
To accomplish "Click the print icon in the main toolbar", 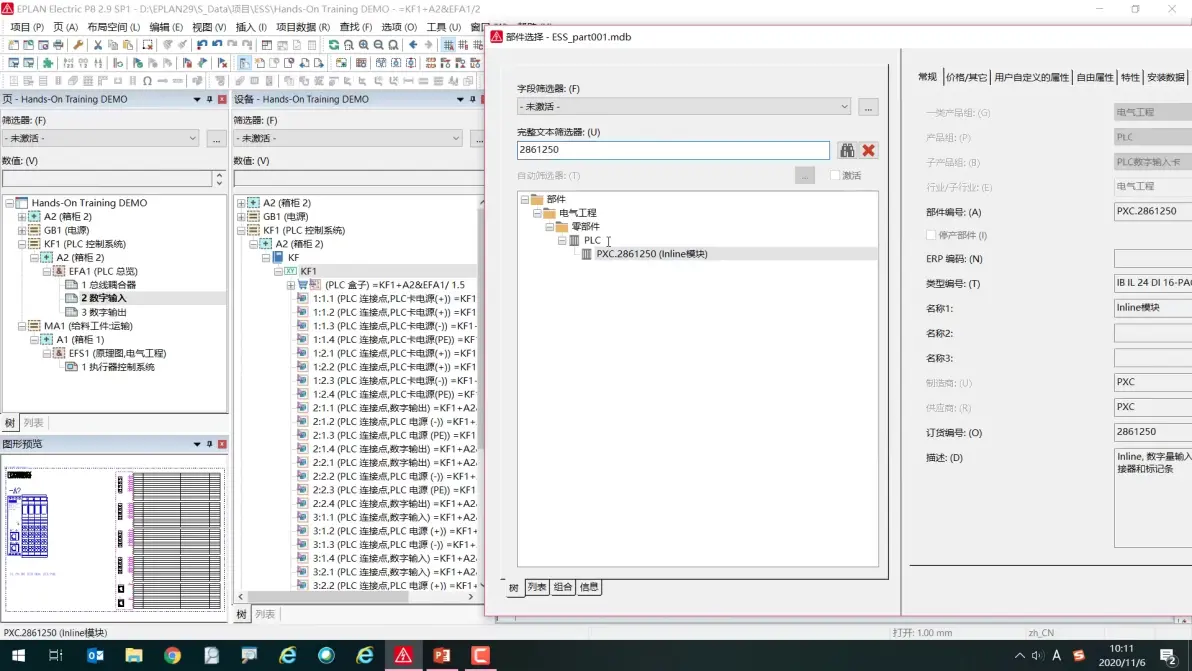I will 58,45.
